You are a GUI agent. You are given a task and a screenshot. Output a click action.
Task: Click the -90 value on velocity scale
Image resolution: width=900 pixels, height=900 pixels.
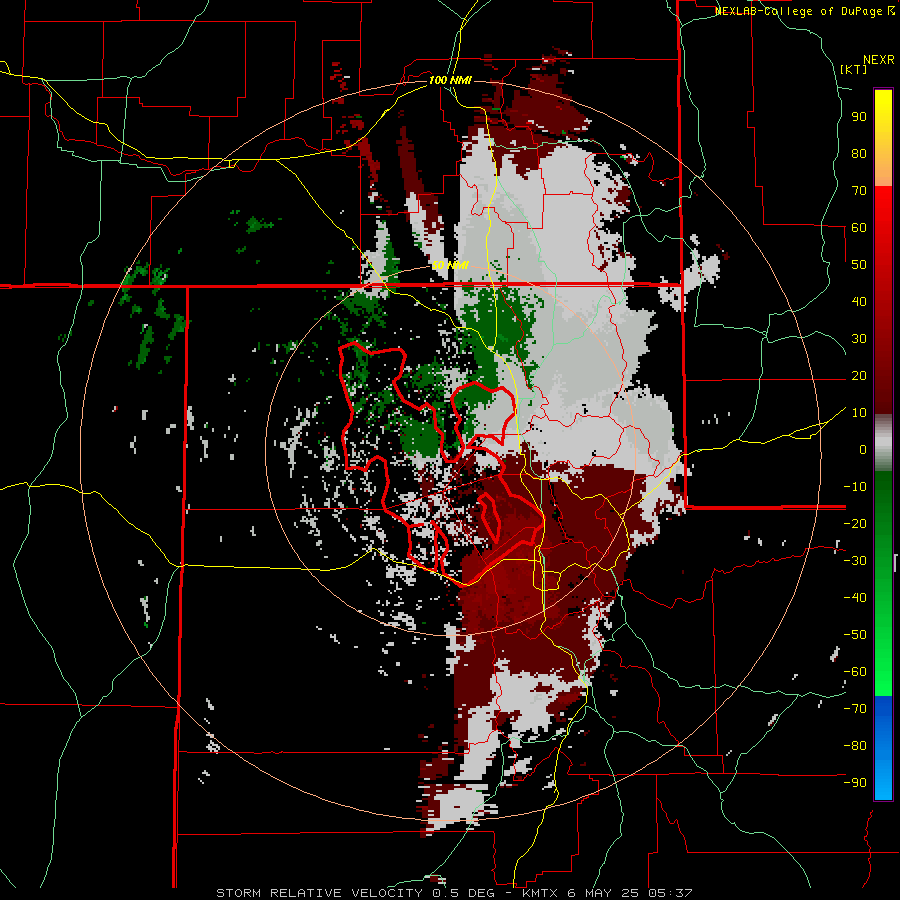[855, 783]
